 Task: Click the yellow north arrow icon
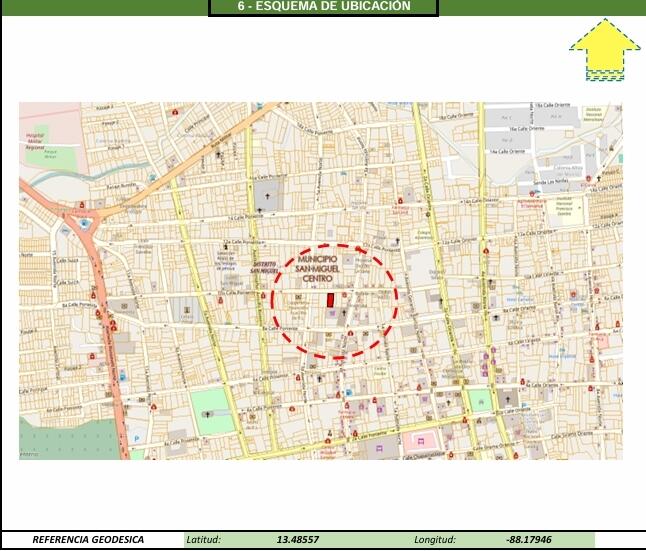(604, 48)
